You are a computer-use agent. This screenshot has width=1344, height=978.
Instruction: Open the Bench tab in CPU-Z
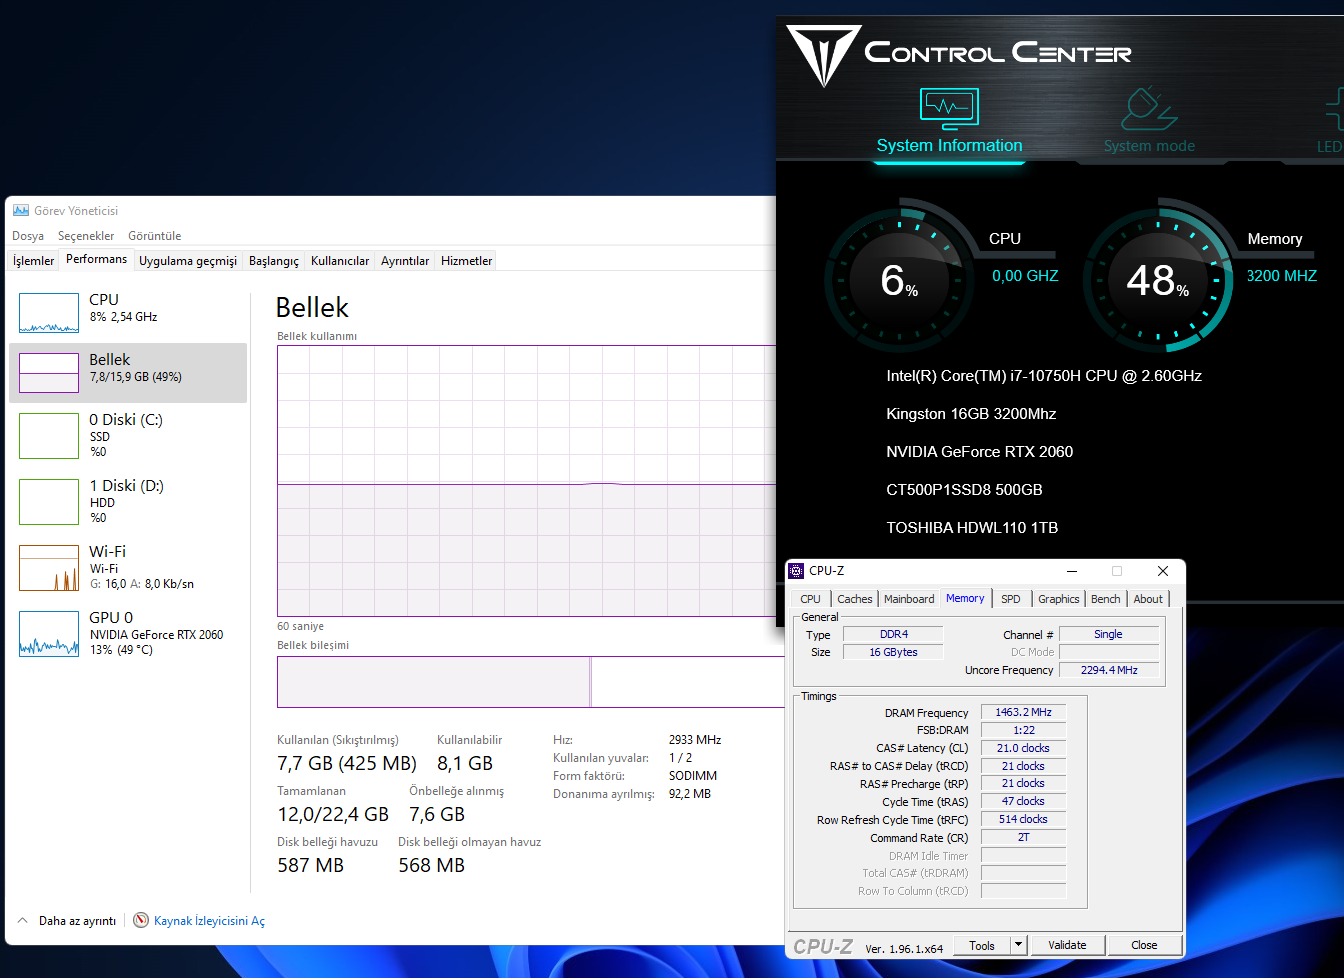(x=1106, y=599)
